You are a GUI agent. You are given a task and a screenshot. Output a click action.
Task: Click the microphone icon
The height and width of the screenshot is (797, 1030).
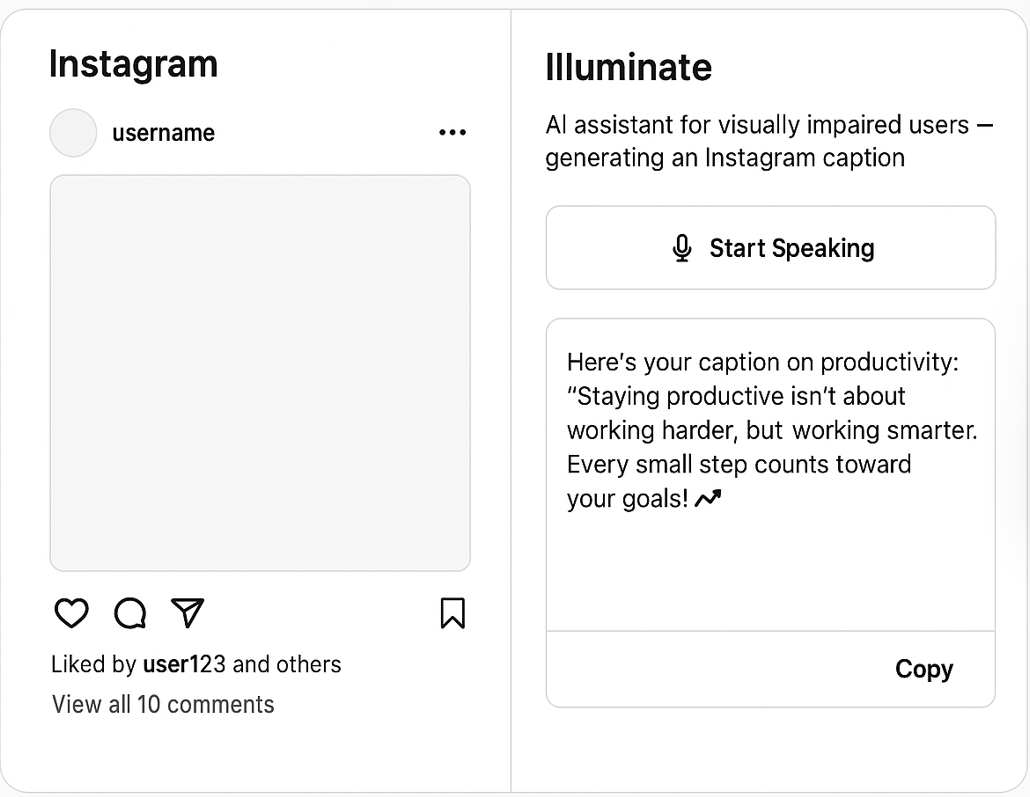point(682,248)
